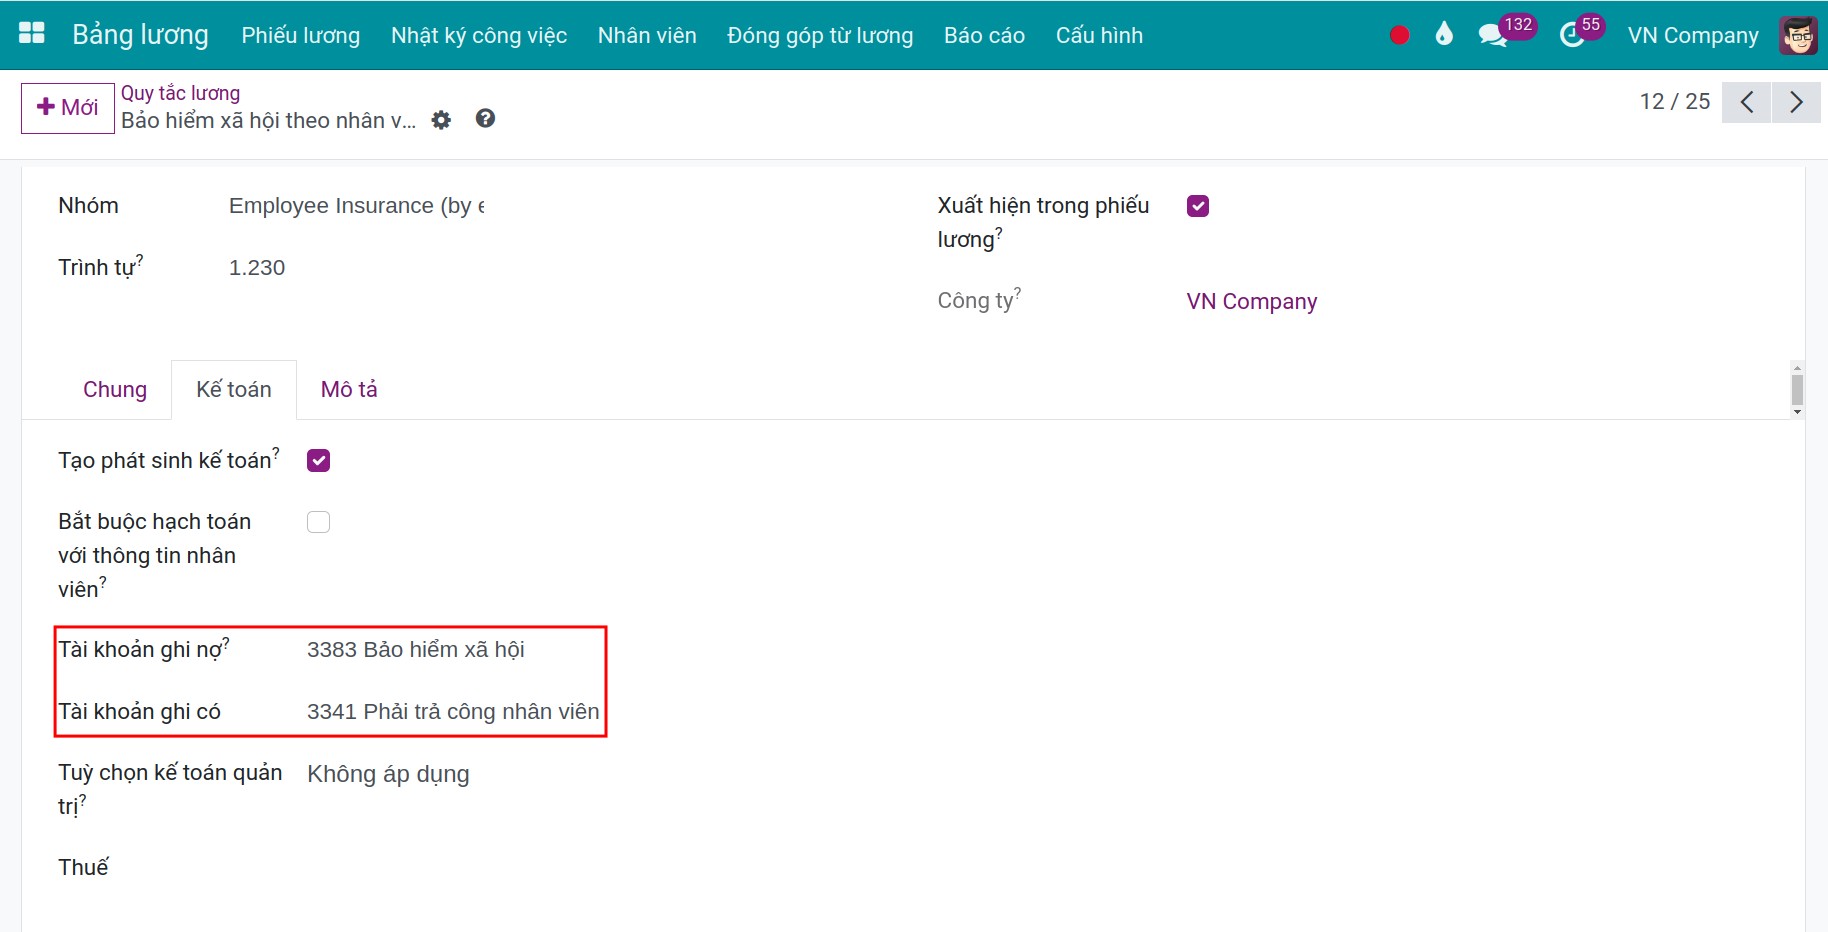
Task: Open the gear actions menu beside record title
Action: click(x=441, y=120)
